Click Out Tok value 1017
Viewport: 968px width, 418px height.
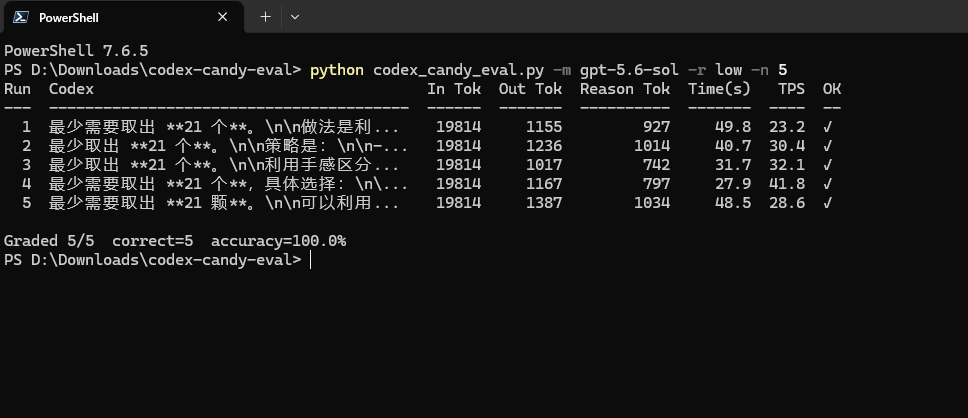pos(544,165)
